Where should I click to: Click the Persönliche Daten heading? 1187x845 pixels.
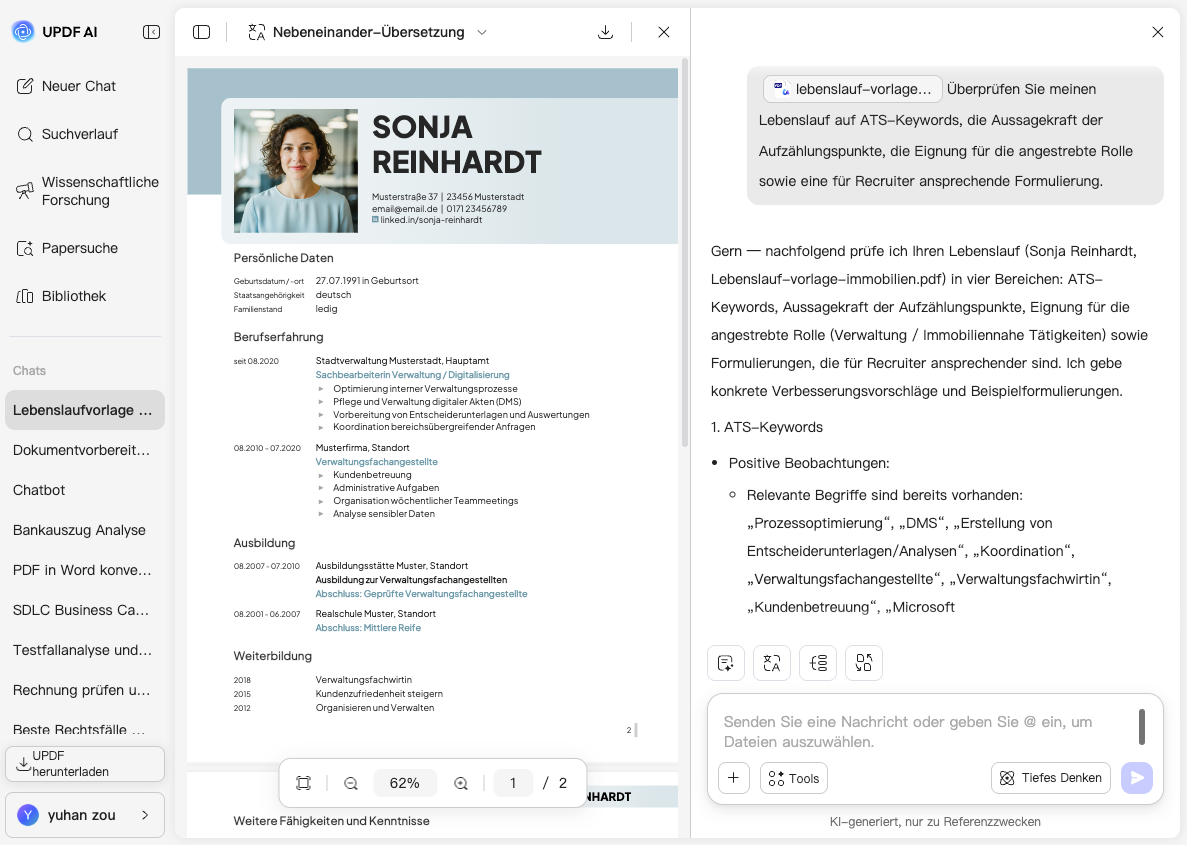[x=283, y=258]
